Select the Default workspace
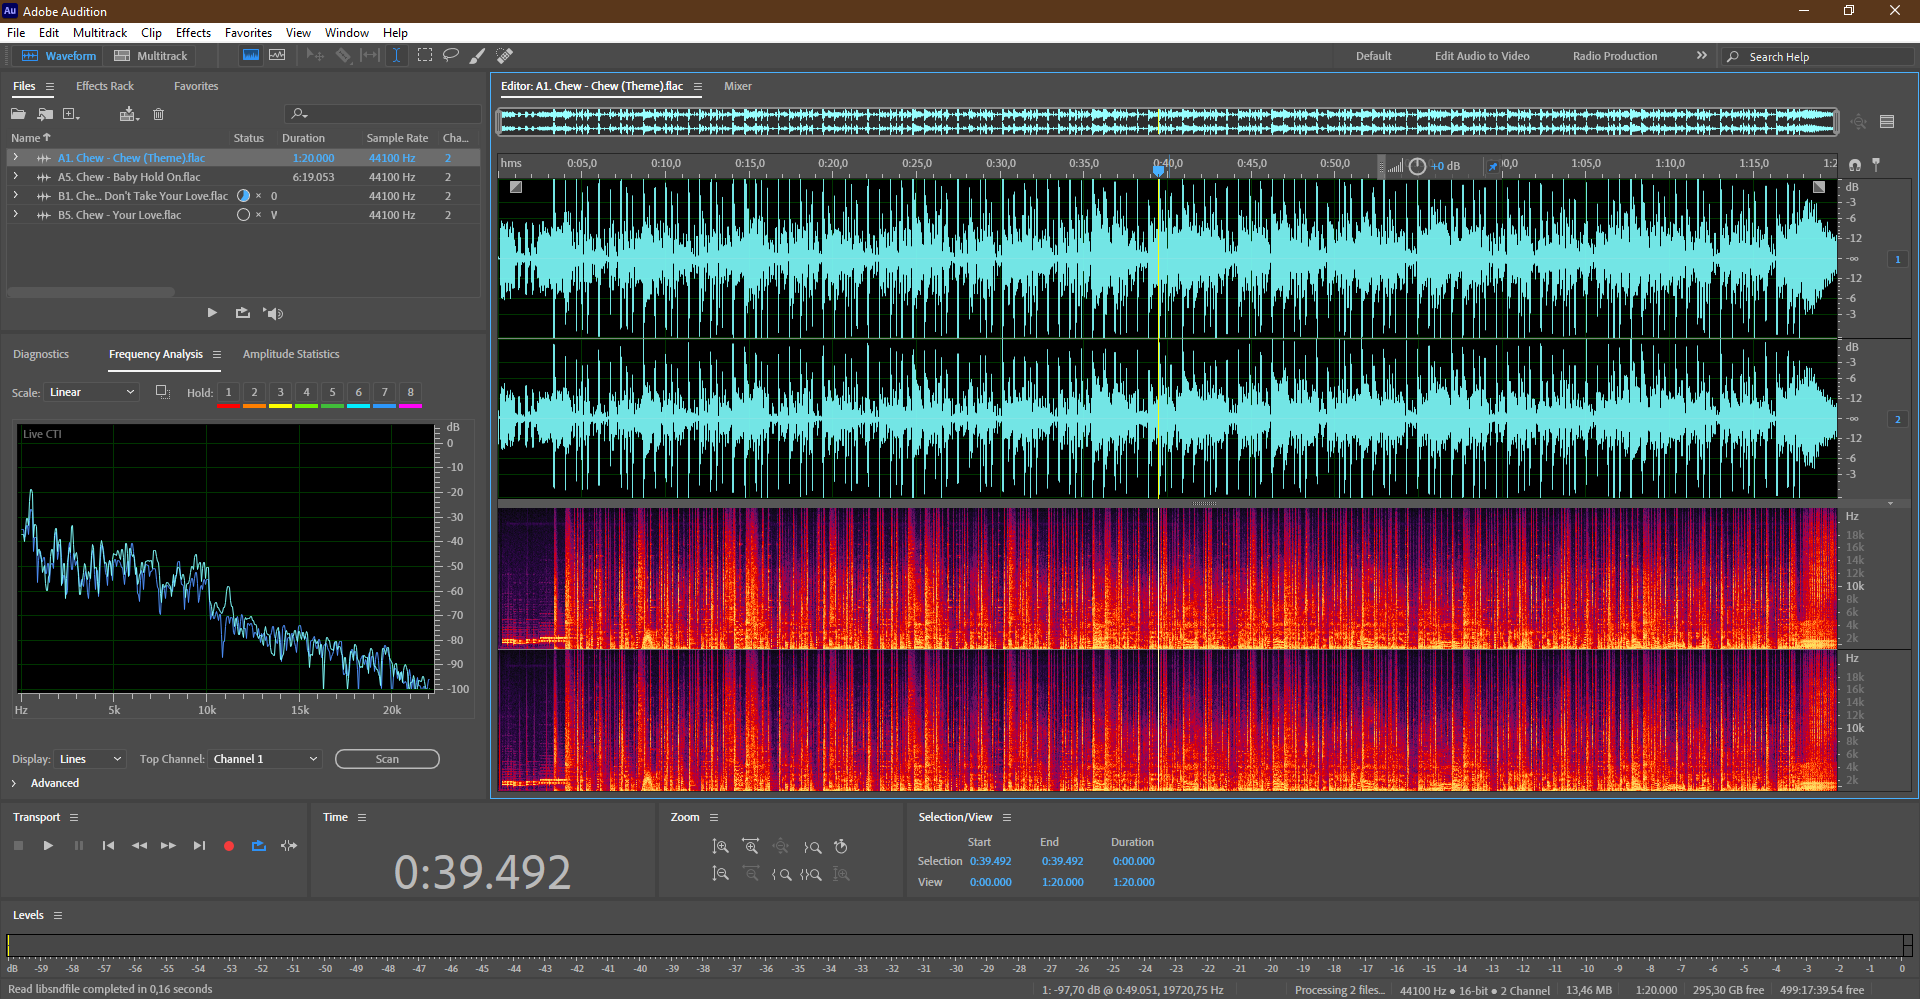Viewport: 1920px width, 999px height. tap(1373, 56)
